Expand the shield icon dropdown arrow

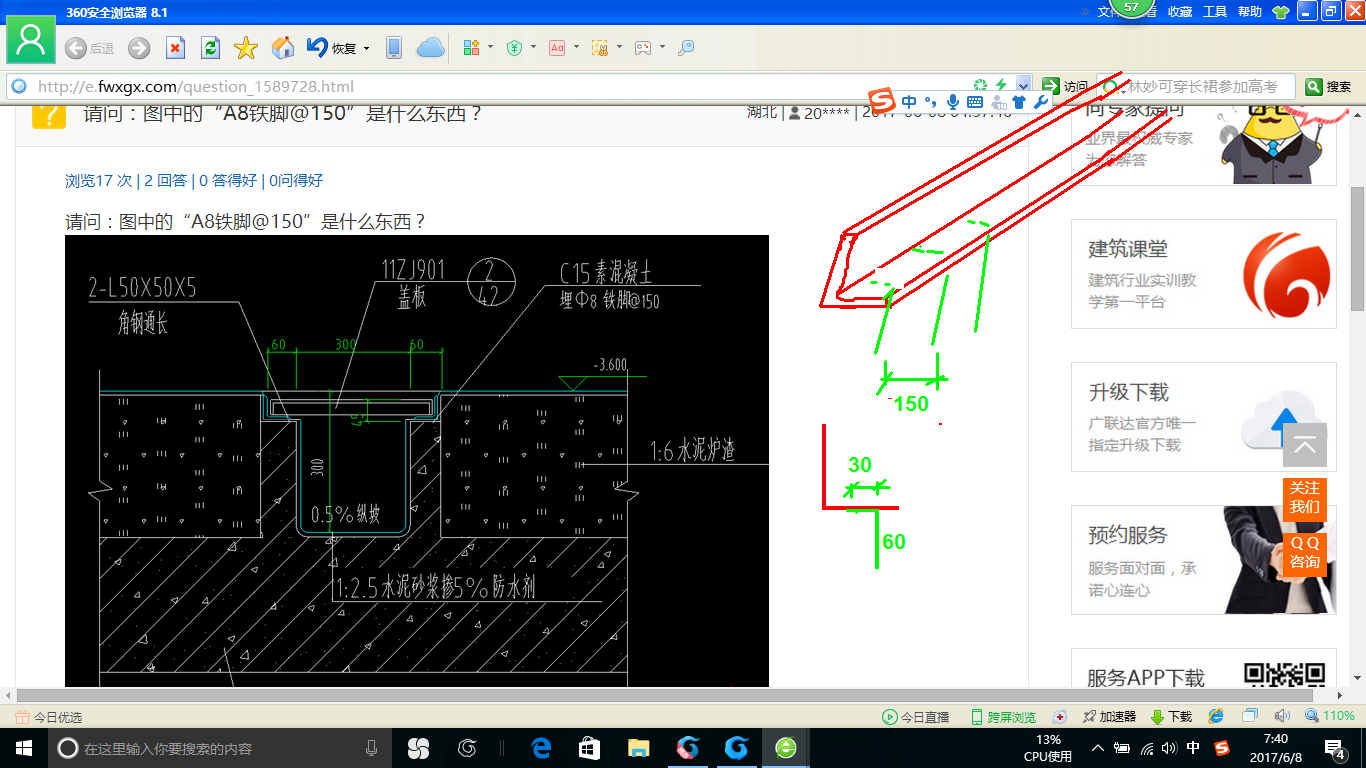(533, 48)
